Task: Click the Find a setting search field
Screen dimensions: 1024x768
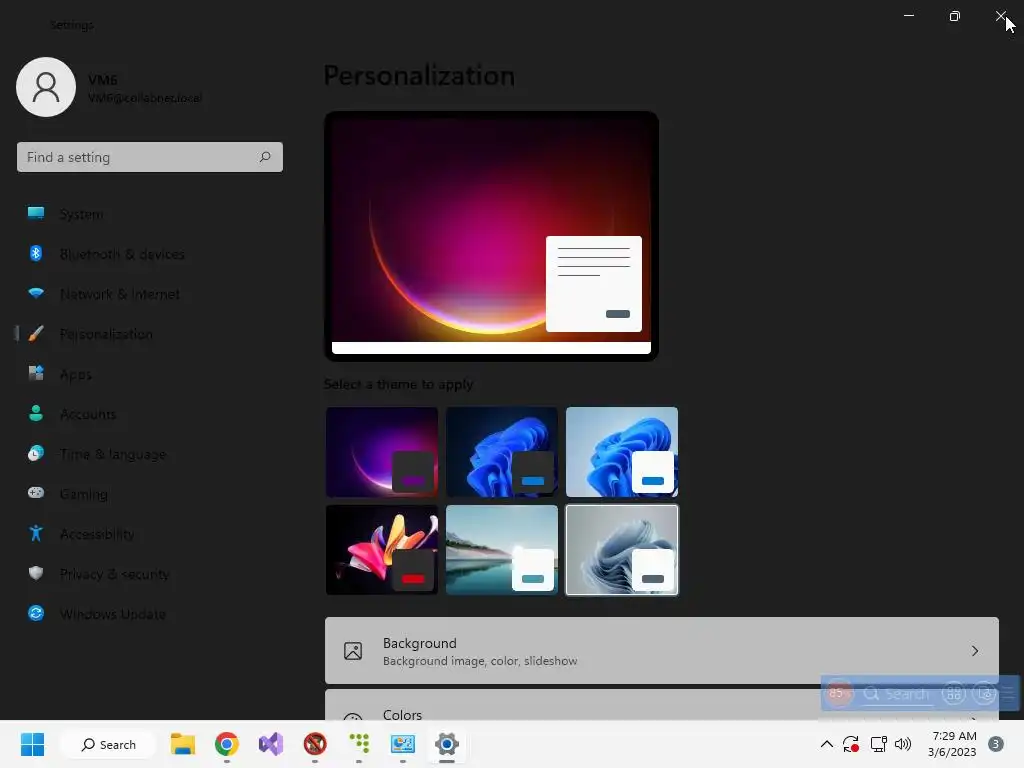Action: tap(150, 157)
